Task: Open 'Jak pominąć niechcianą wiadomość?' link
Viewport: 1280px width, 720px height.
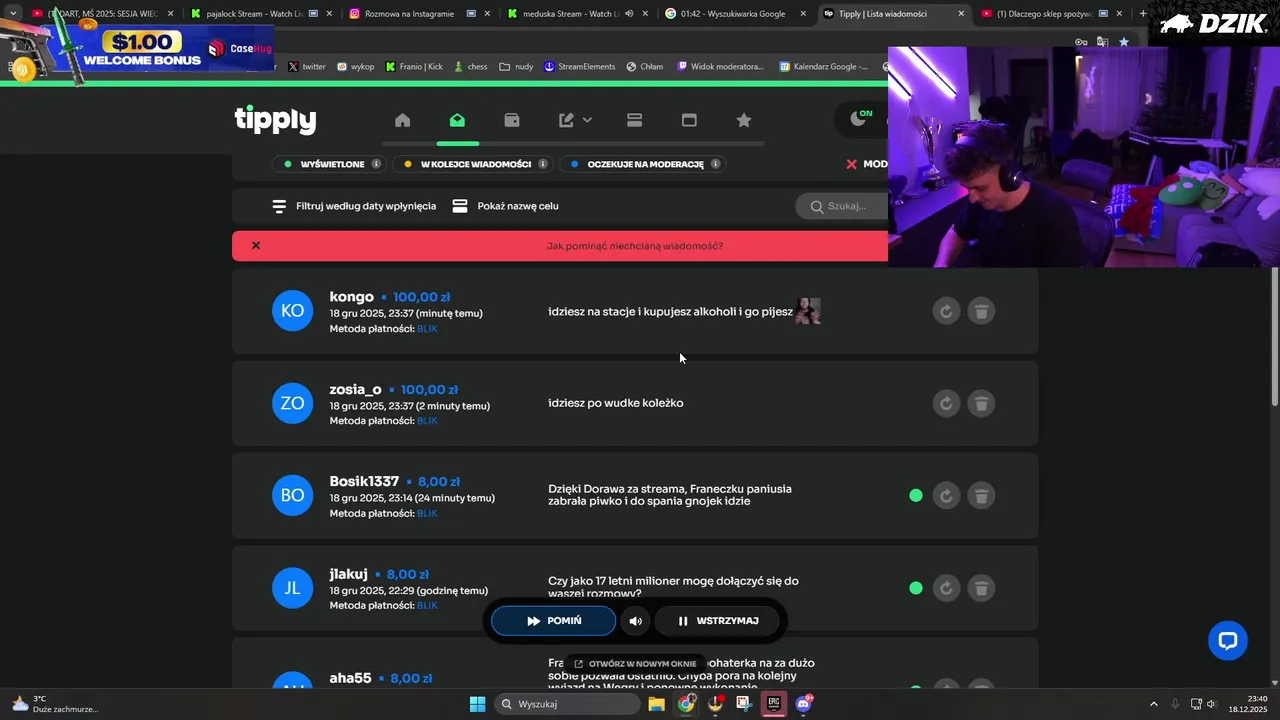Action: point(635,246)
